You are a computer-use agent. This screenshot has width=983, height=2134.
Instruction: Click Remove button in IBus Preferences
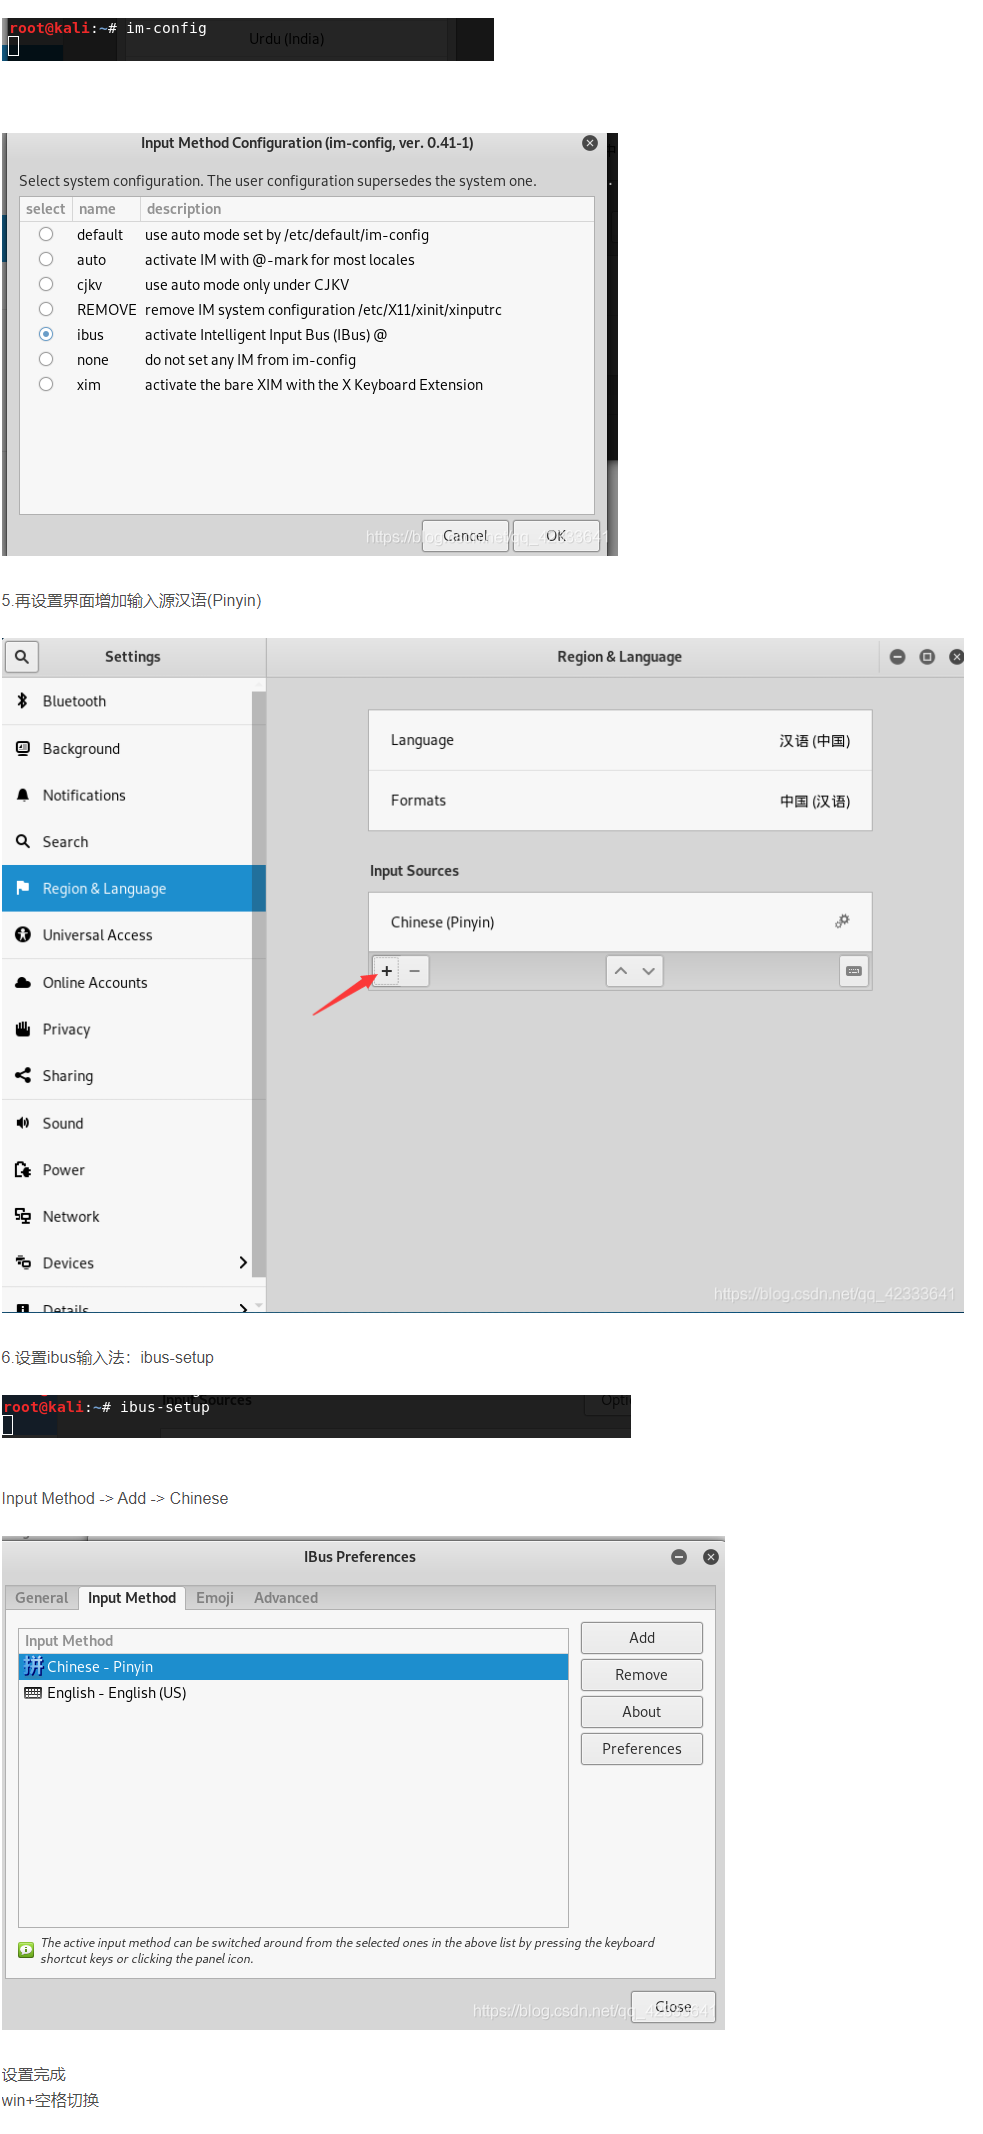point(642,1675)
